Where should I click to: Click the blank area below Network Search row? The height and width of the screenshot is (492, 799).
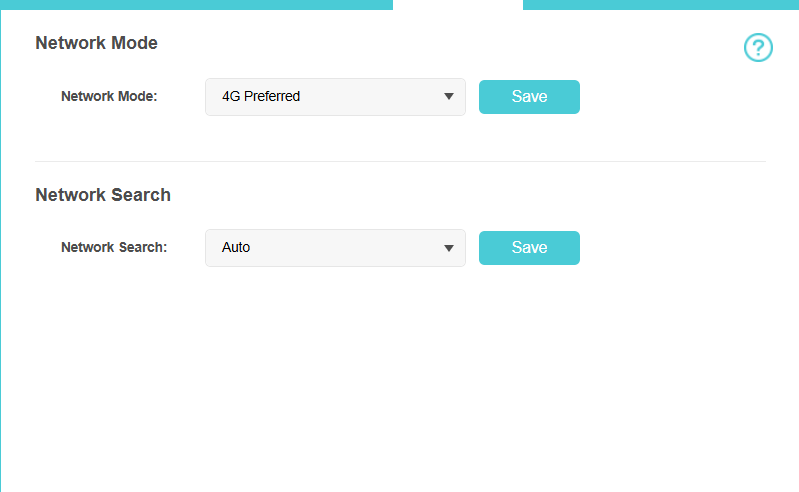point(400,380)
